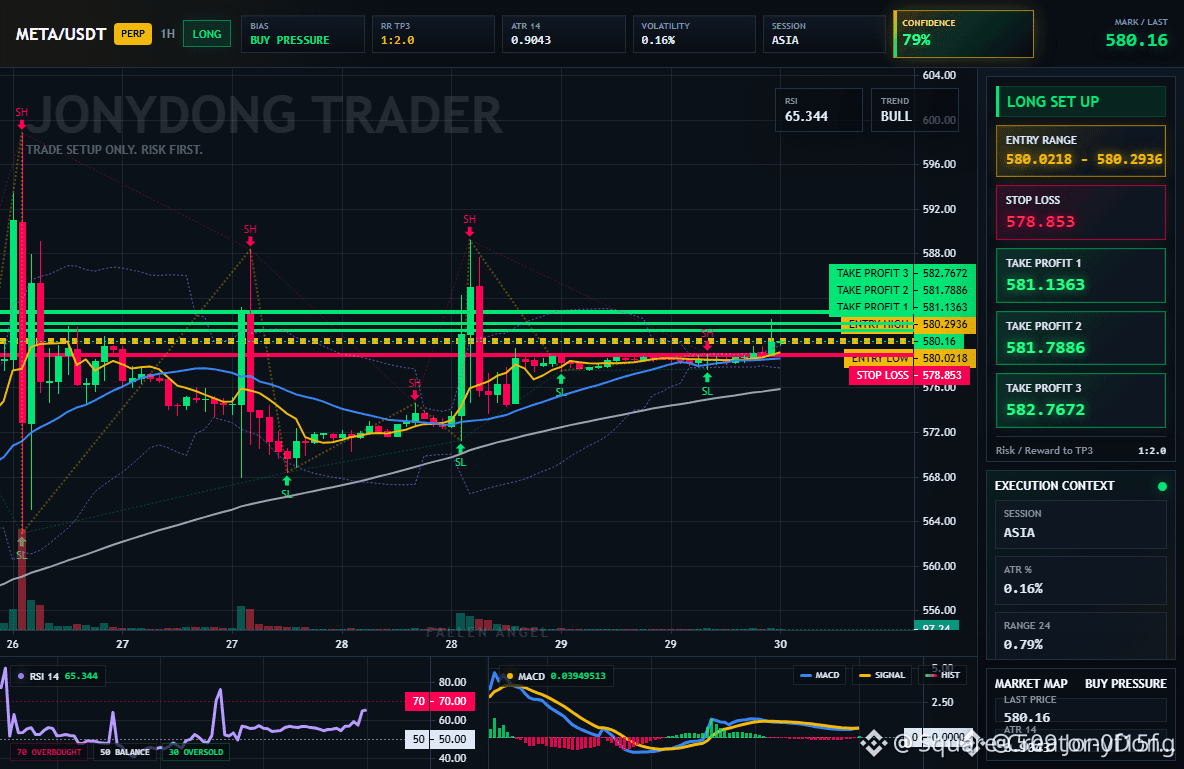Screen dimensions: 1184x769
Task: Click the MACD 0.03949513 indicator label
Action: pos(556,676)
